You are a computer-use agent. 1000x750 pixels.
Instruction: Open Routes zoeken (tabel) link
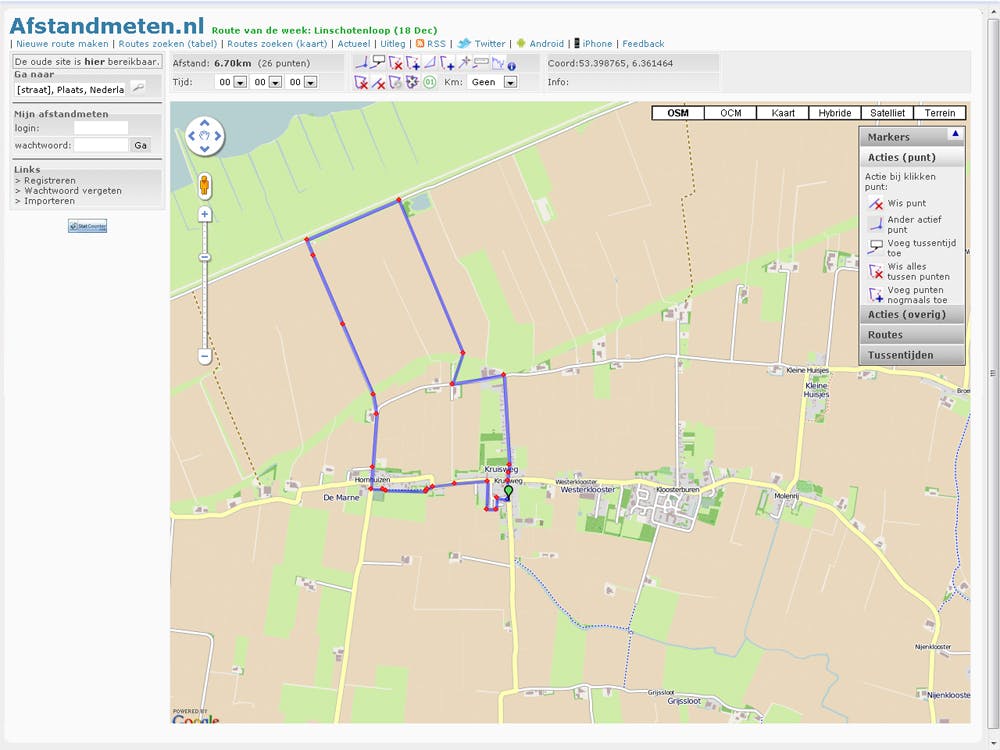click(x=168, y=44)
